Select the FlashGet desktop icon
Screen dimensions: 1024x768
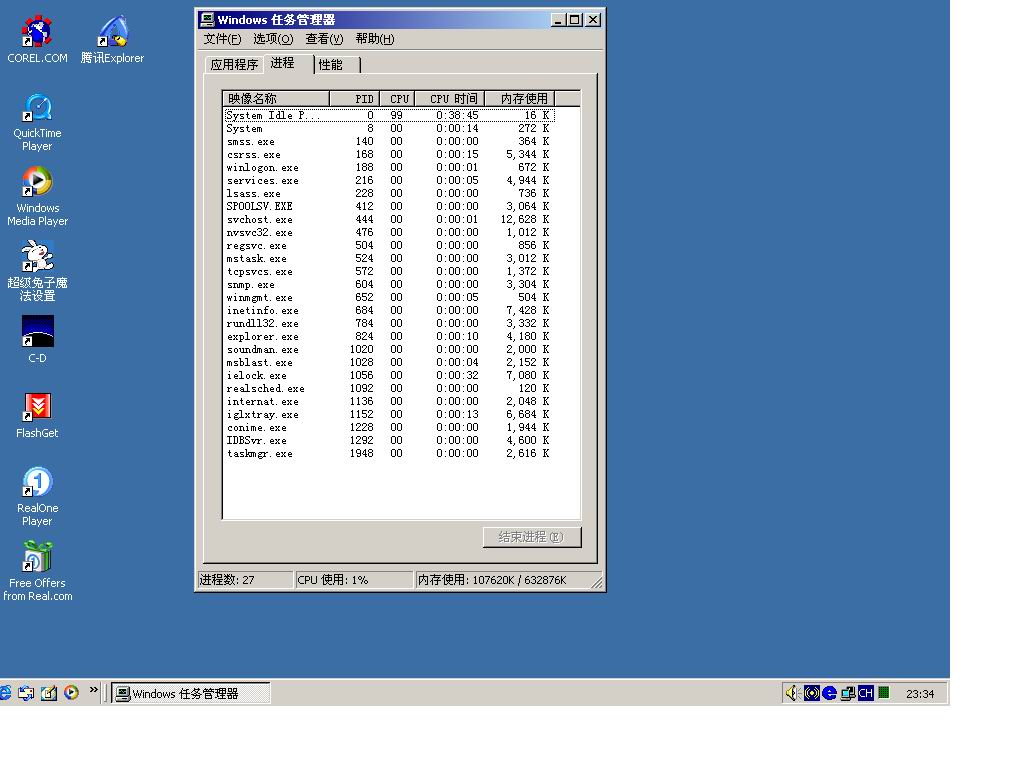click(37, 415)
